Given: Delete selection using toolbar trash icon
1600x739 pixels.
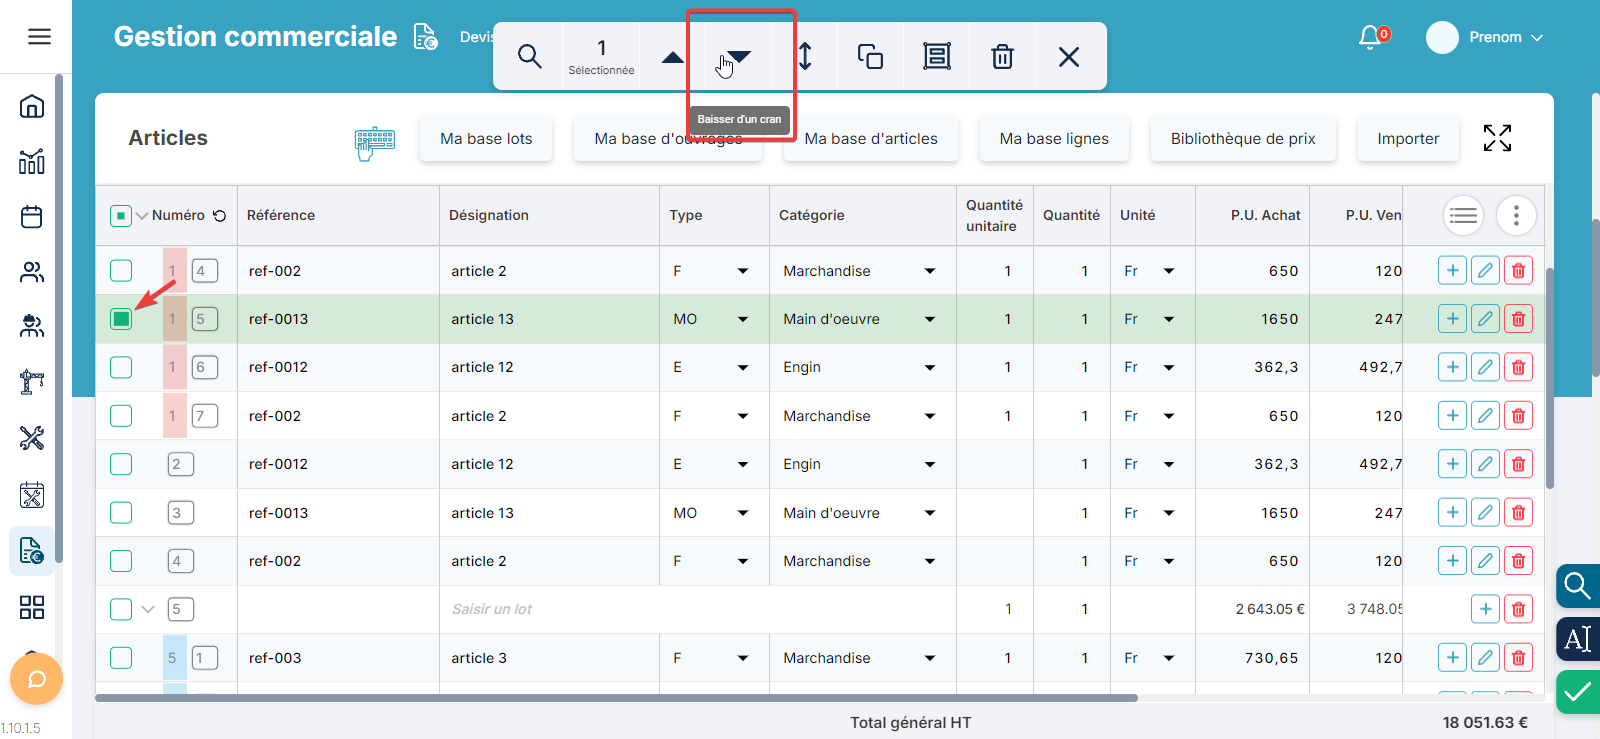Looking at the screenshot, I should pos(1002,57).
